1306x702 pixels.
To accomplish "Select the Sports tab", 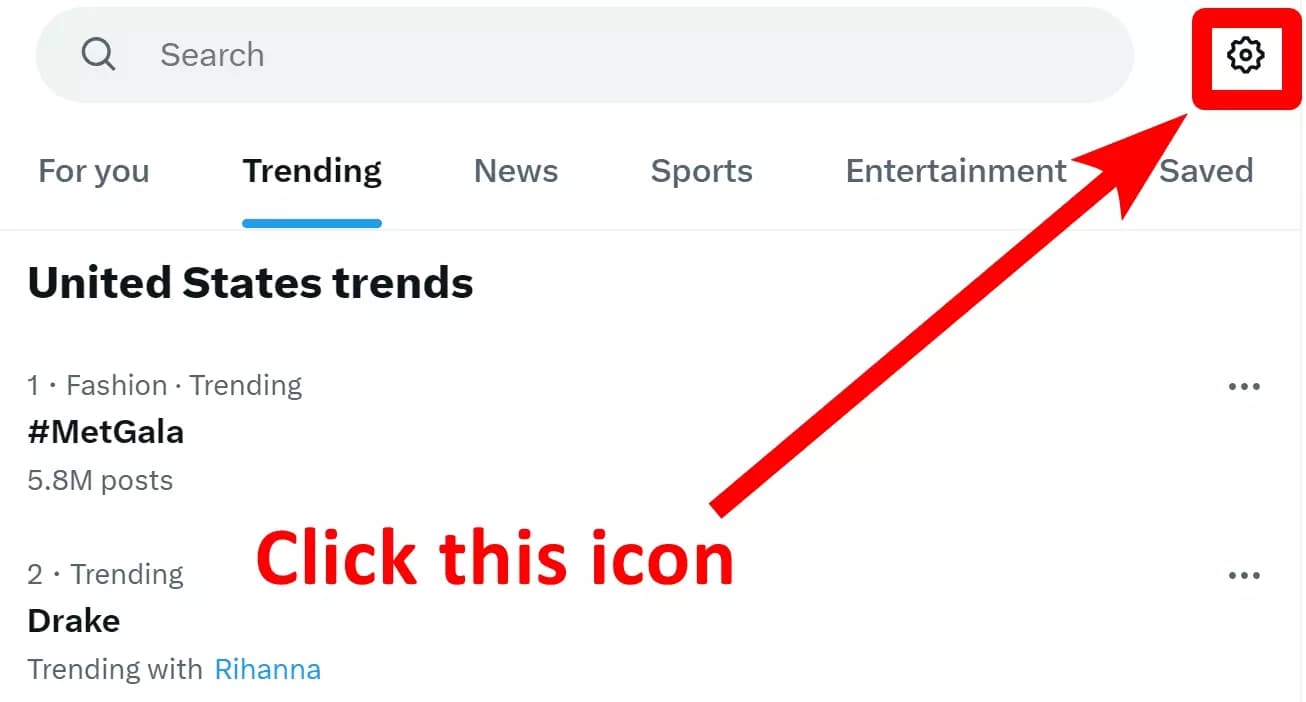I will tap(701, 171).
